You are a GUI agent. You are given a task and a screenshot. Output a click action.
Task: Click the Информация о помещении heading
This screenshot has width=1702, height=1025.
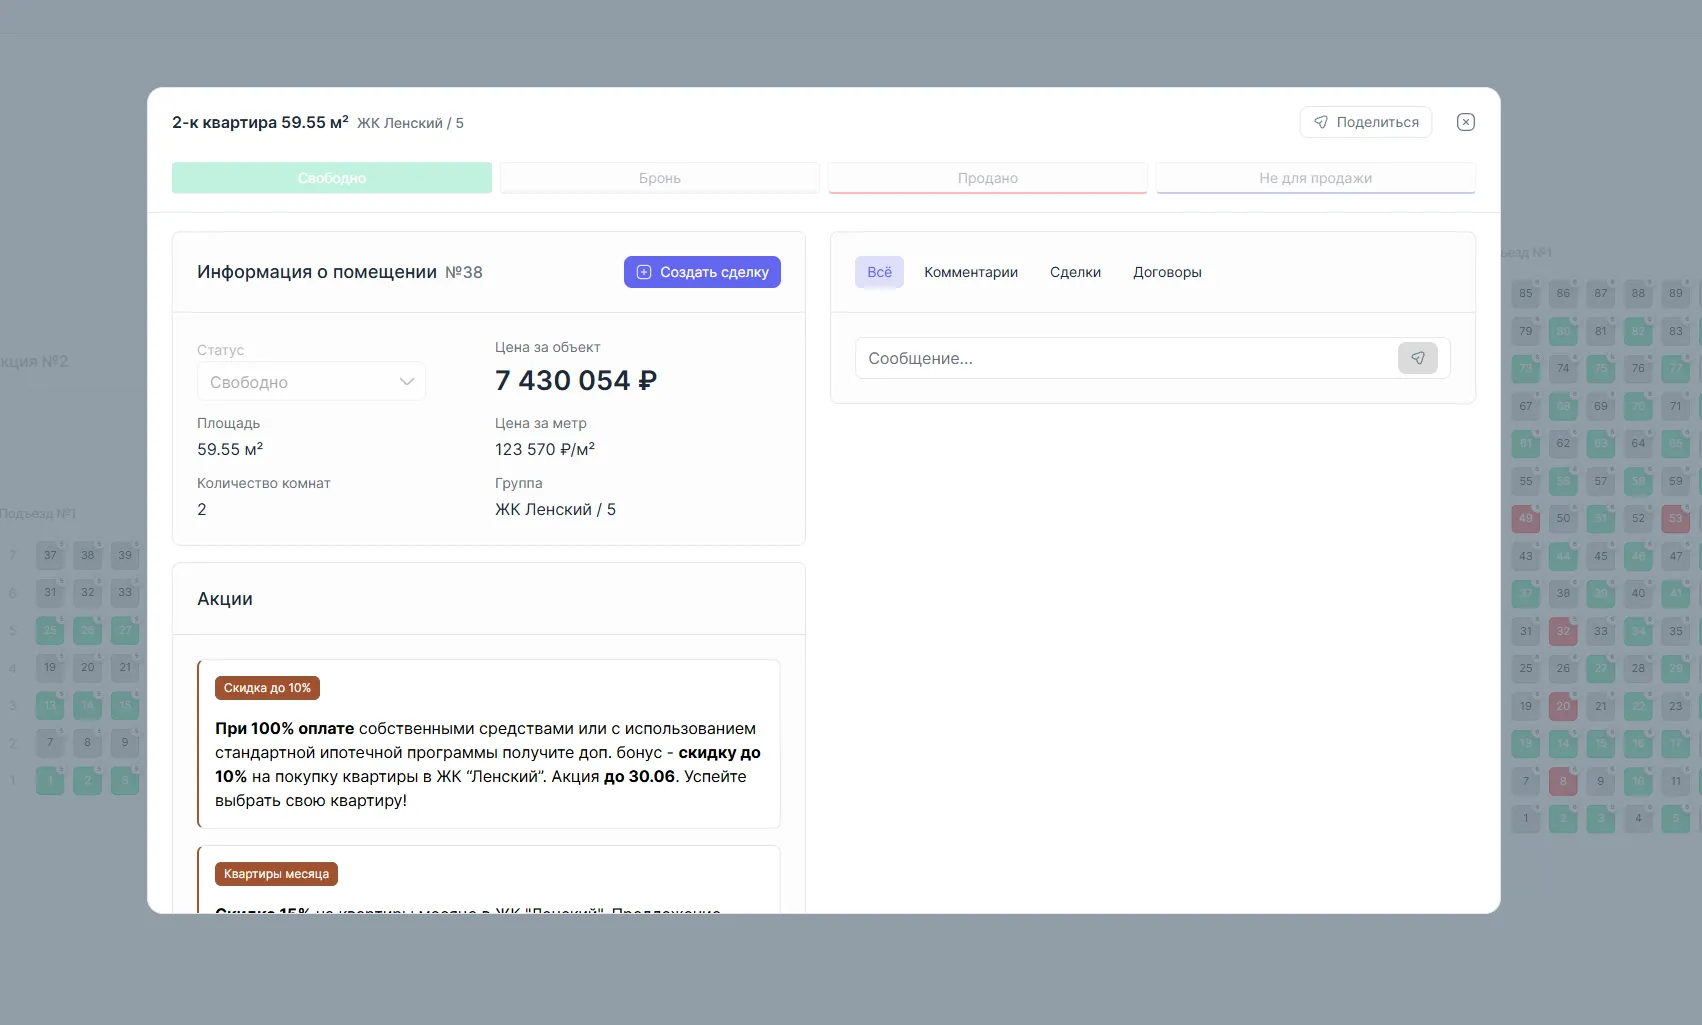(317, 272)
